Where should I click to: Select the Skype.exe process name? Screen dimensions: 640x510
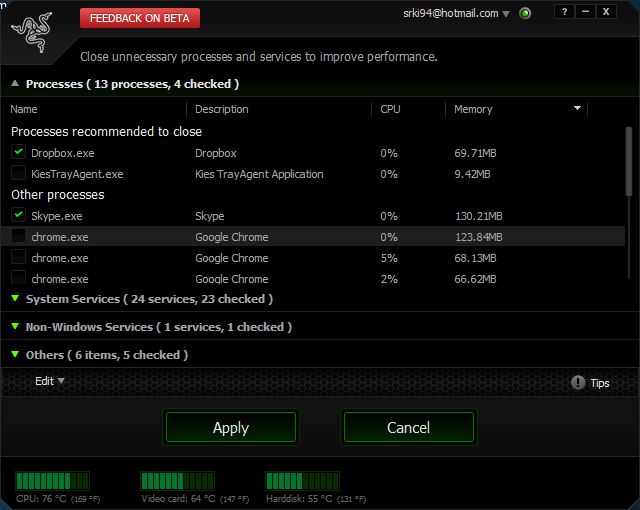click(57, 216)
